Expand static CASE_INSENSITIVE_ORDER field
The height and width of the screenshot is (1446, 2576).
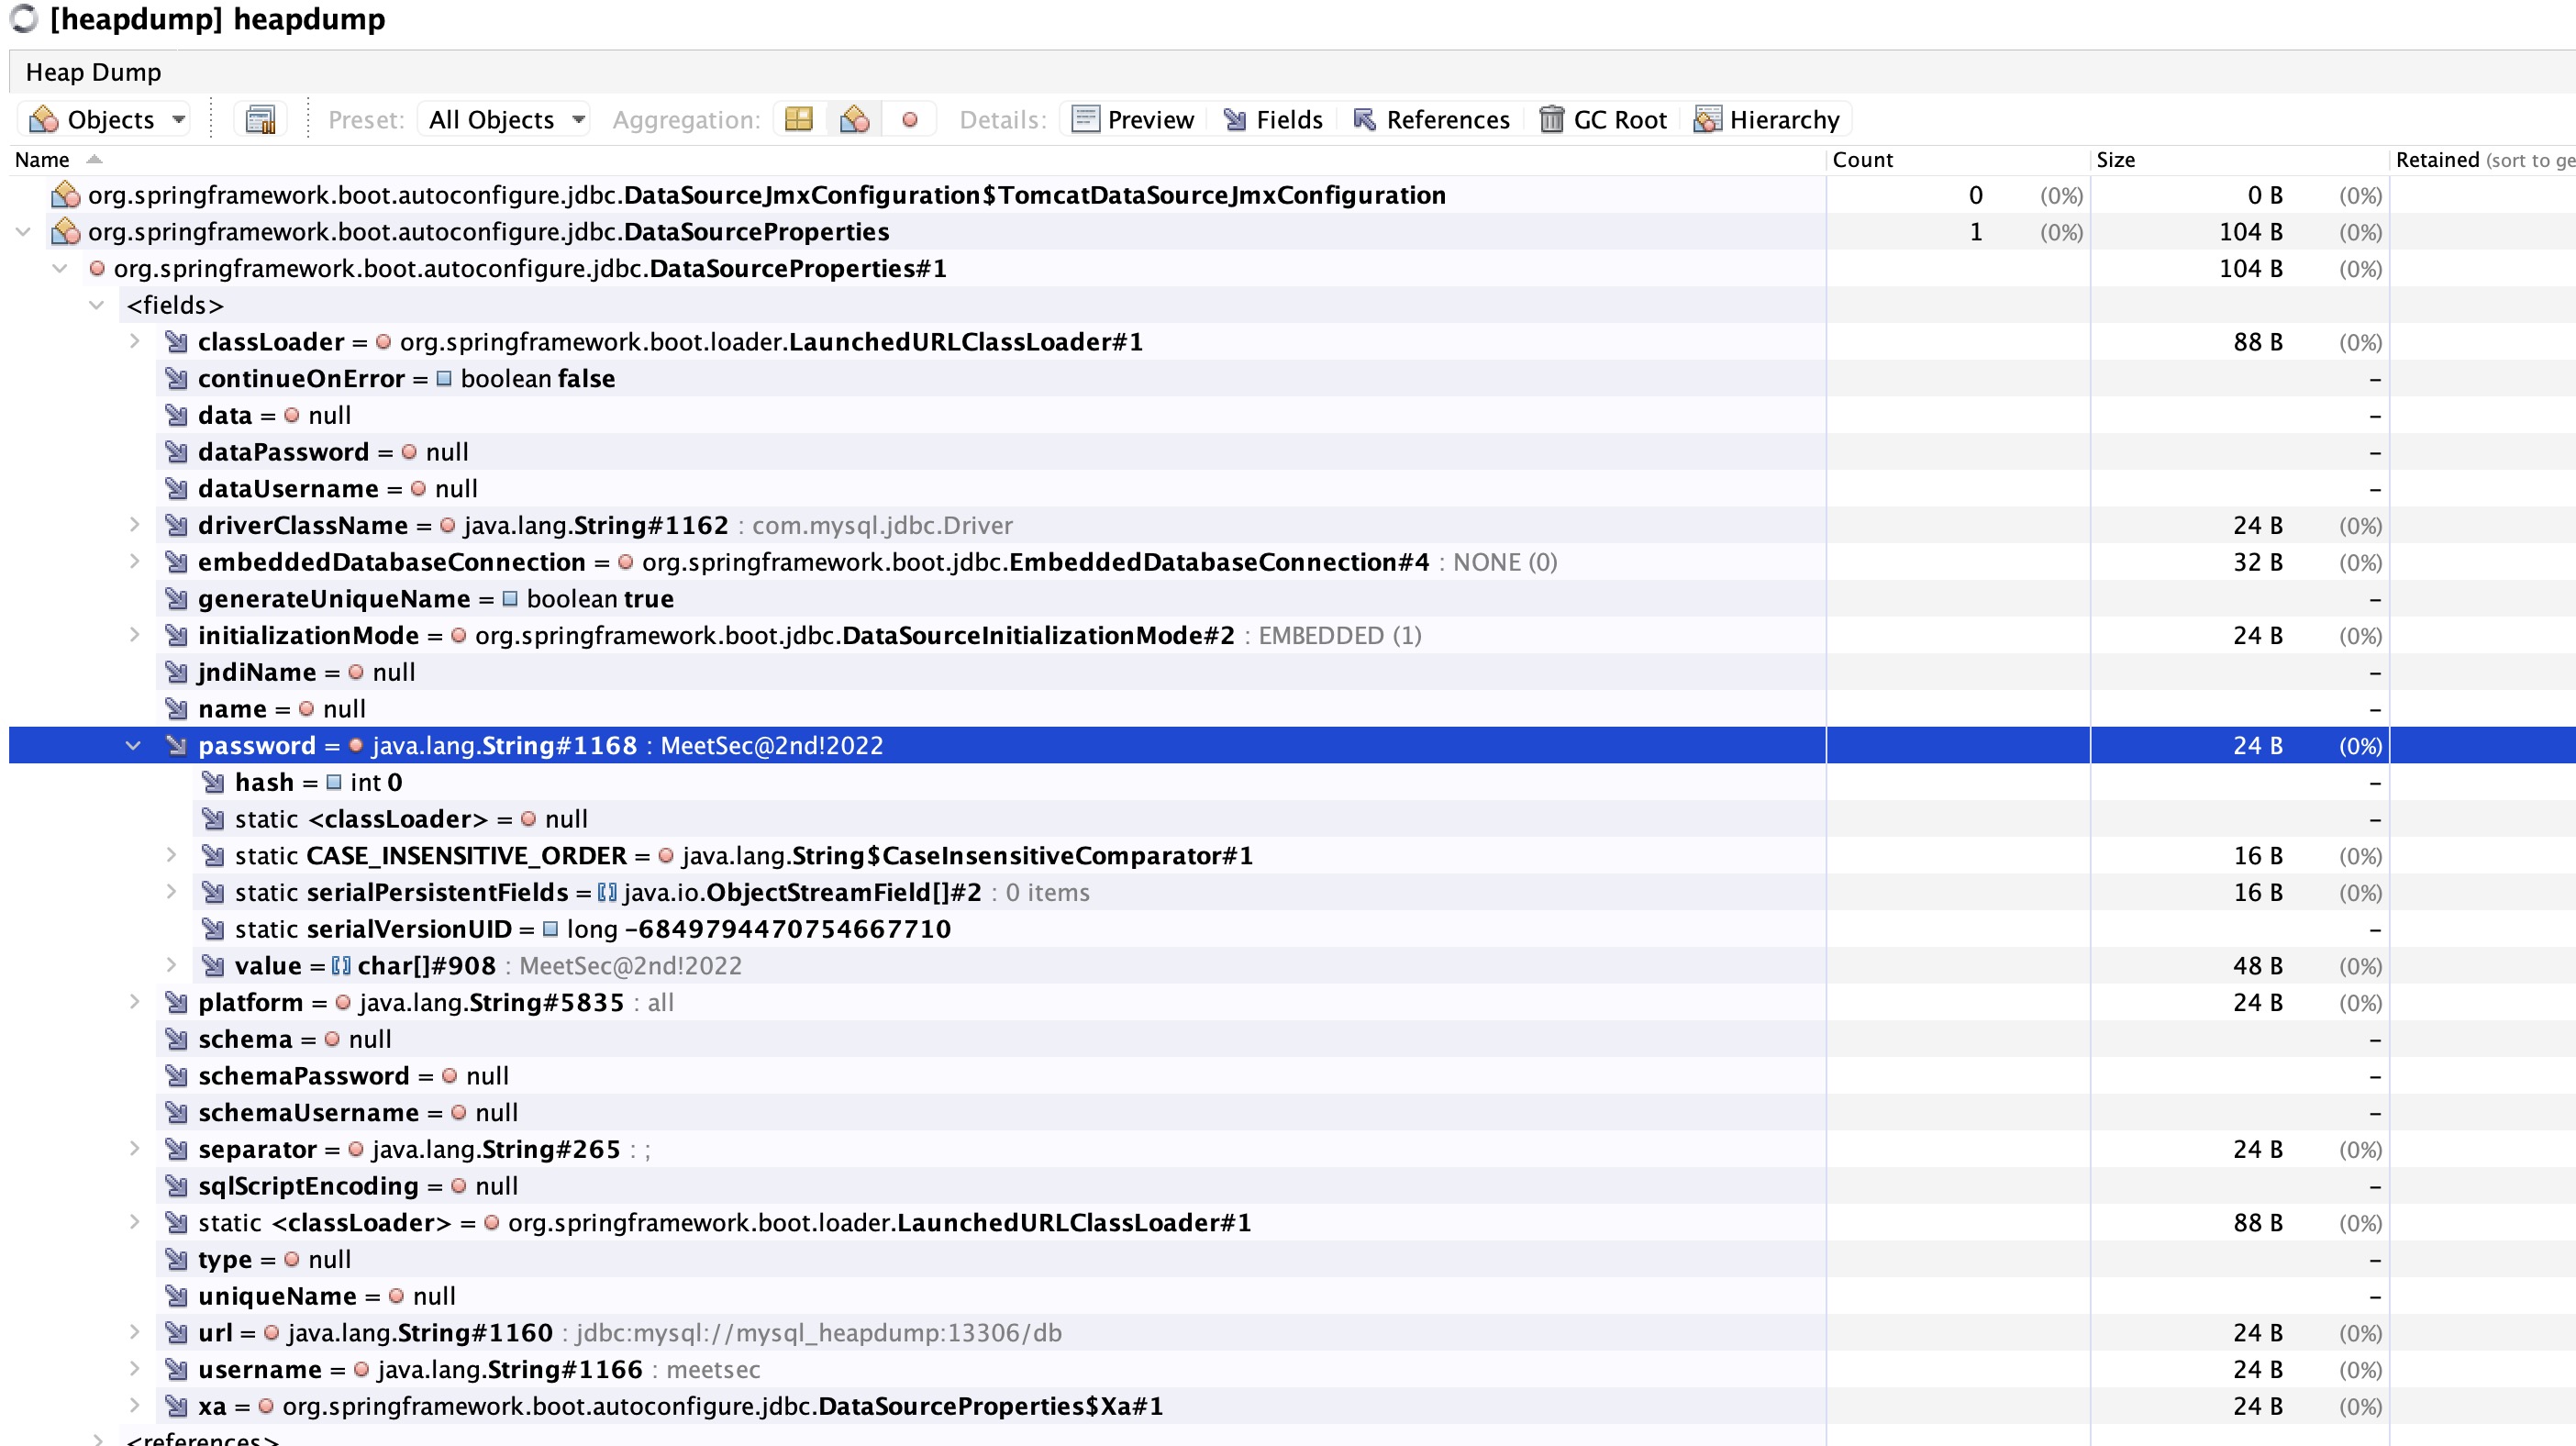[171, 856]
